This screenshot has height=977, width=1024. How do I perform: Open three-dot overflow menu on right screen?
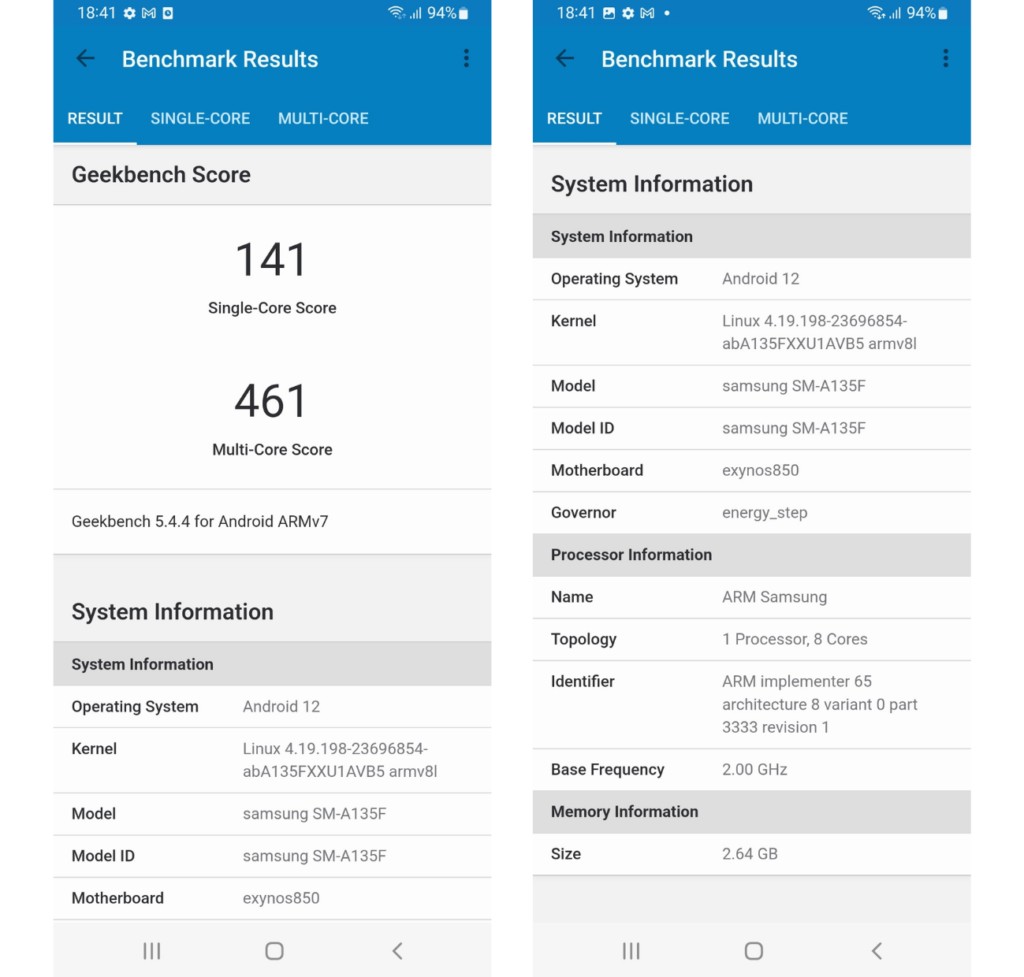click(946, 58)
